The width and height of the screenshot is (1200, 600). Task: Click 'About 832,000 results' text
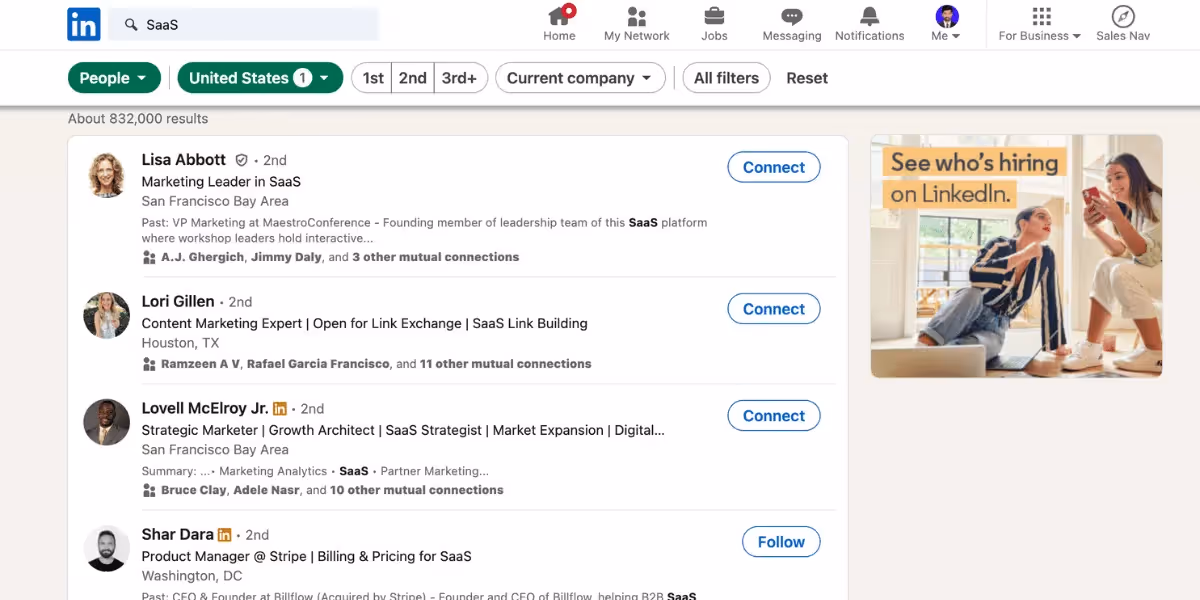[138, 119]
